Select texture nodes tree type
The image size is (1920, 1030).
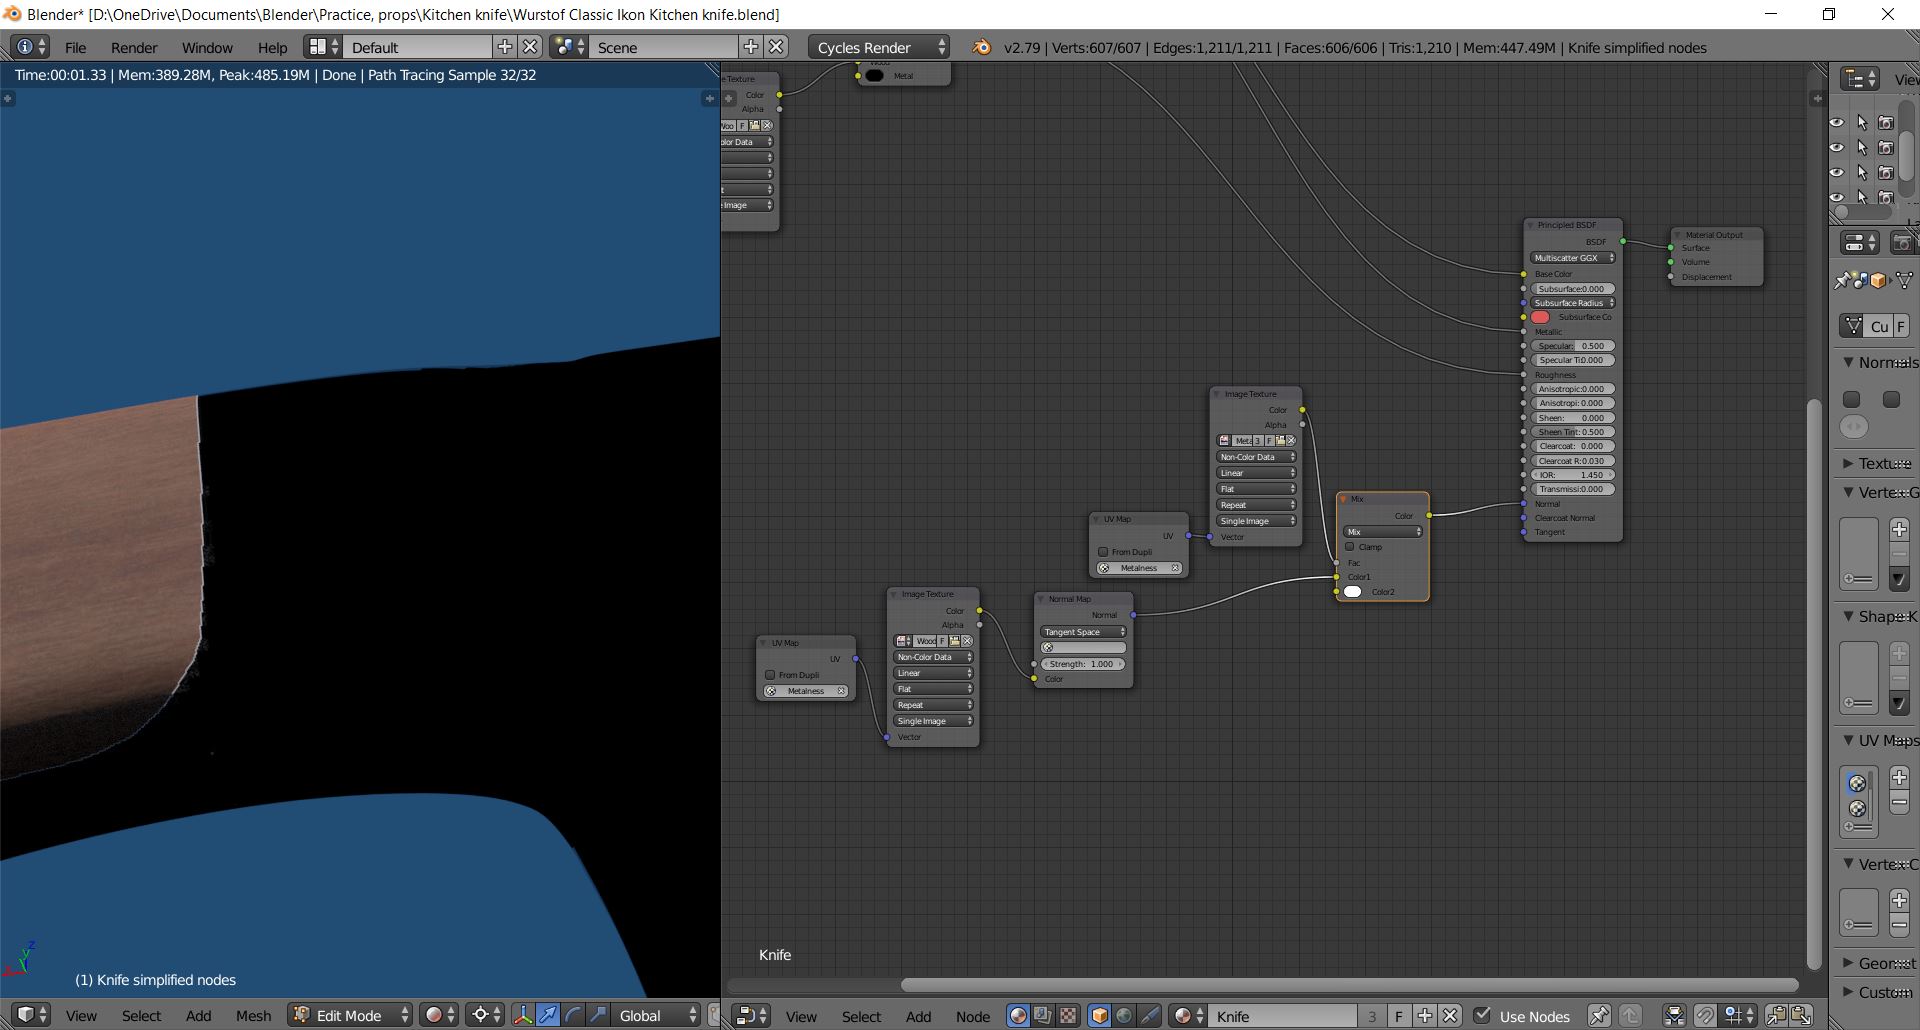pos(1068,1016)
